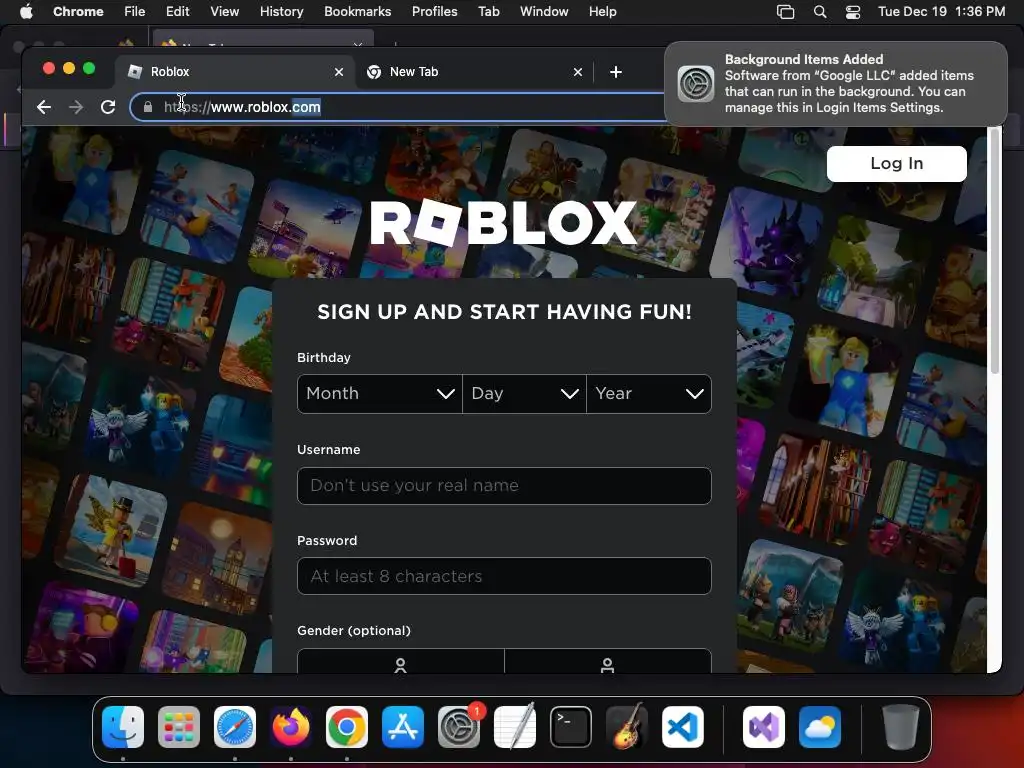
Task: Open Launchpad from the dock
Action: (179, 727)
